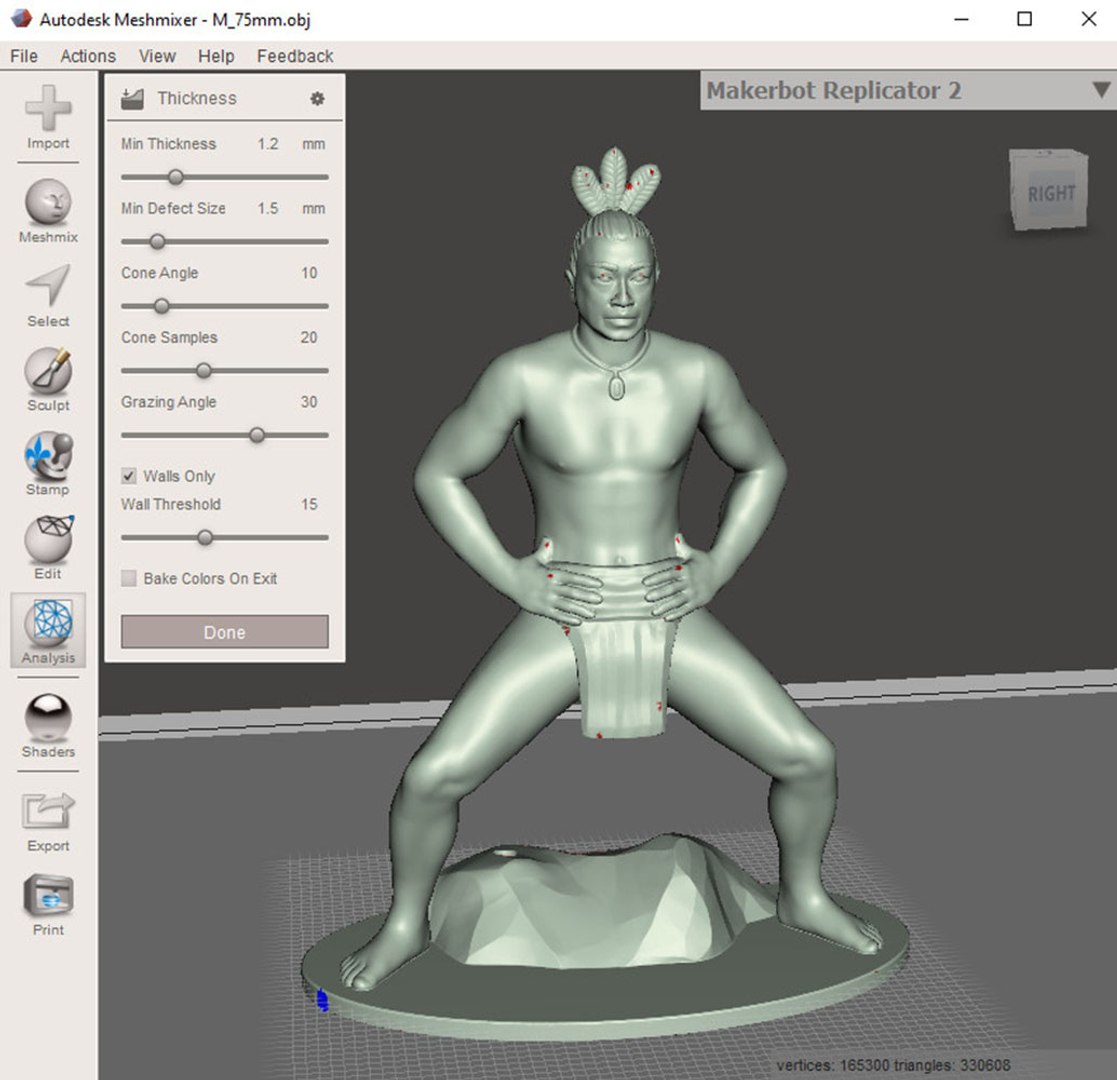Image resolution: width=1117 pixels, height=1080 pixels.
Task: Toggle the Walls Only checkbox
Action: click(129, 476)
